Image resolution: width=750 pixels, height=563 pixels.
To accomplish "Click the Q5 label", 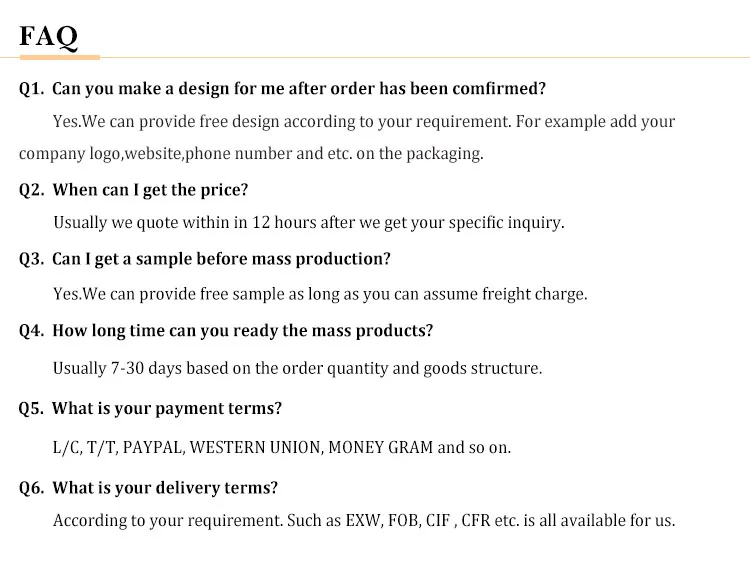I will click(x=31, y=409).
